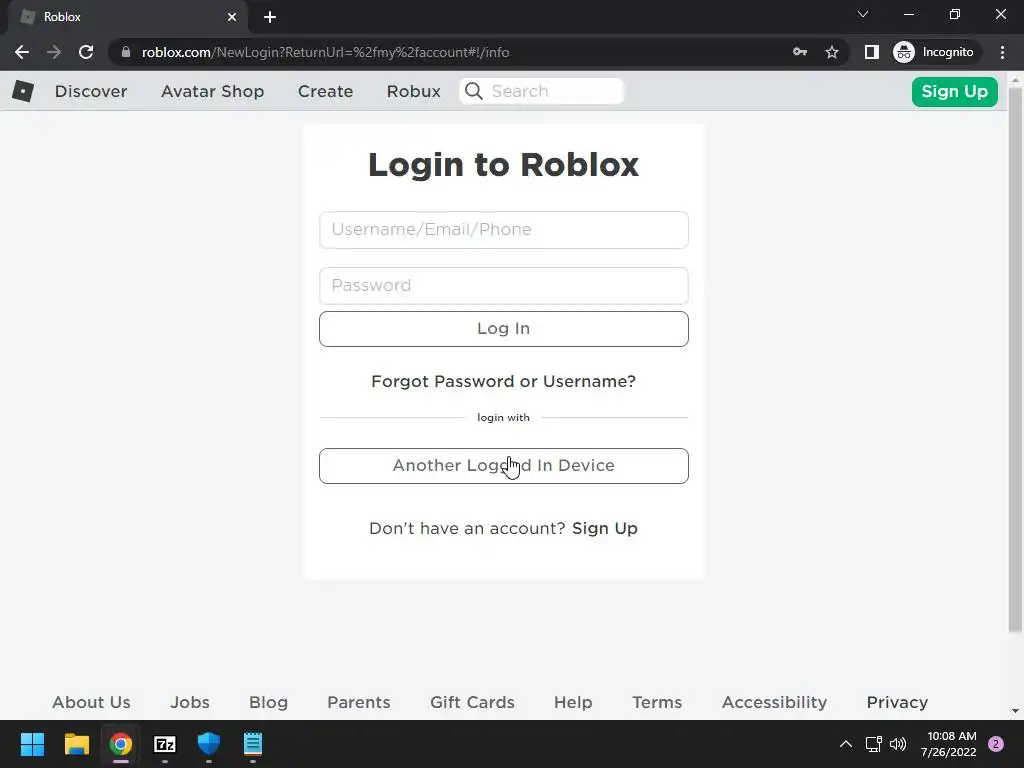Click the network icon in system tray
This screenshot has width=1024, height=768.
pyautogui.click(x=873, y=744)
